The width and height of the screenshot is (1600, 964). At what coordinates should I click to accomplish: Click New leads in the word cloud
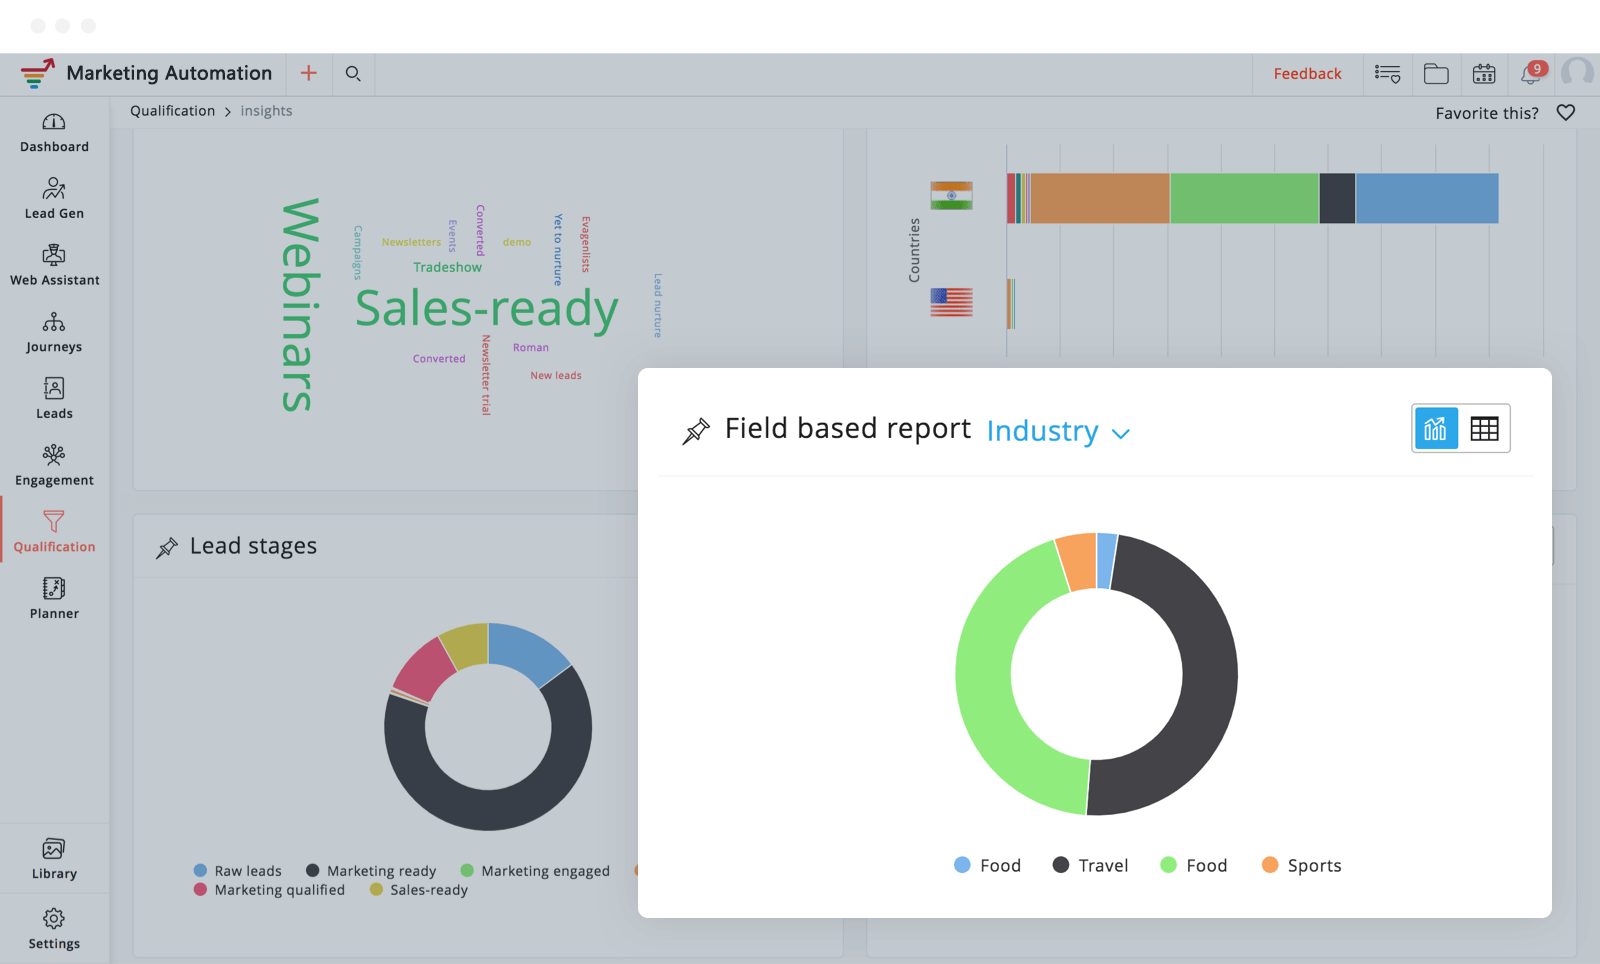point(556,376)
